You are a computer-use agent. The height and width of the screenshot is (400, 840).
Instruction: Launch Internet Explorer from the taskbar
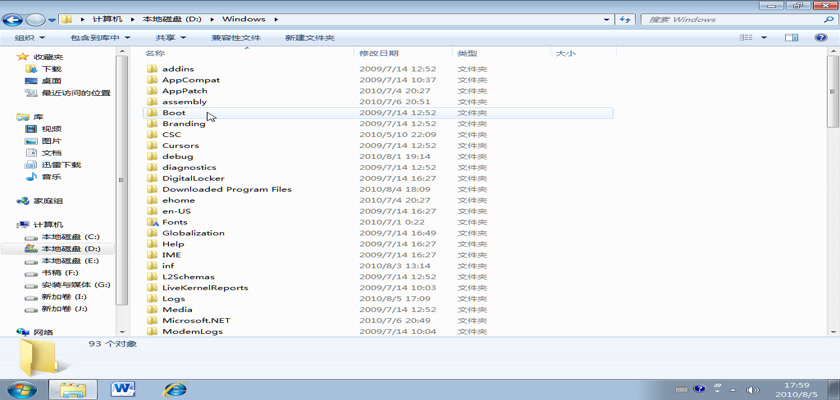[176, 388]
